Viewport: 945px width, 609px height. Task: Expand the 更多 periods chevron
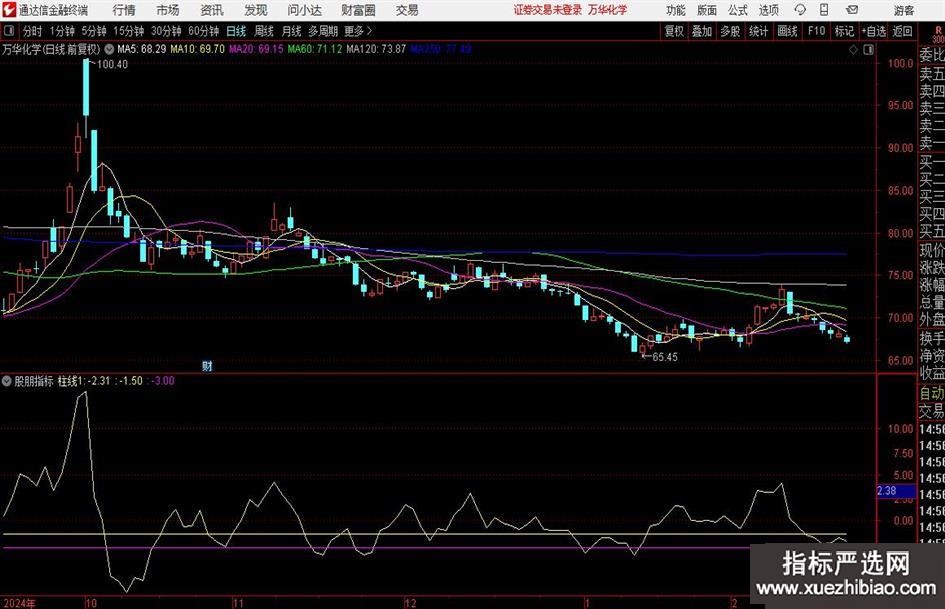point(369,31)
